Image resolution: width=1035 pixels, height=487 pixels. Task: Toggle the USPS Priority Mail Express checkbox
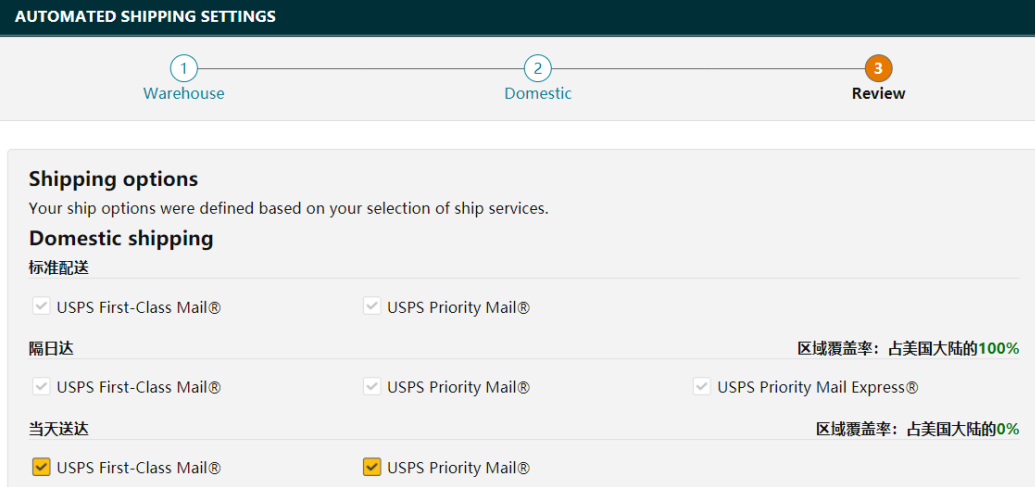pyautogui.click(x=702, y=386)
